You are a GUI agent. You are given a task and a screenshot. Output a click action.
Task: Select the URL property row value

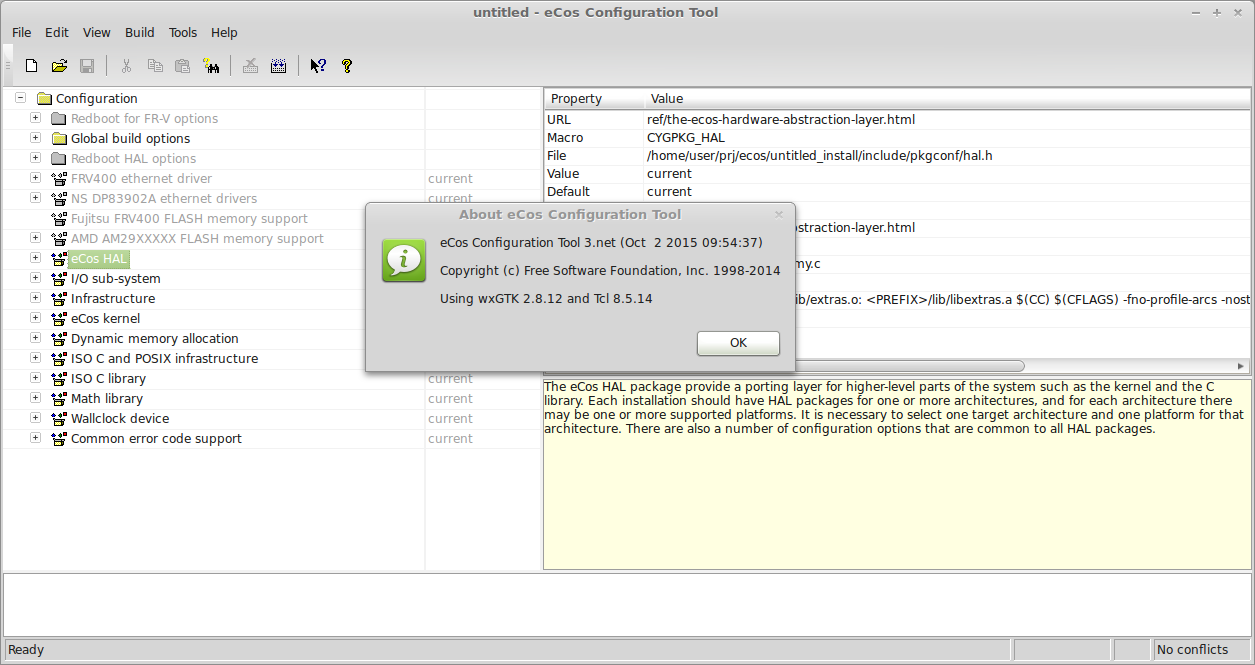tap(781, 120)
